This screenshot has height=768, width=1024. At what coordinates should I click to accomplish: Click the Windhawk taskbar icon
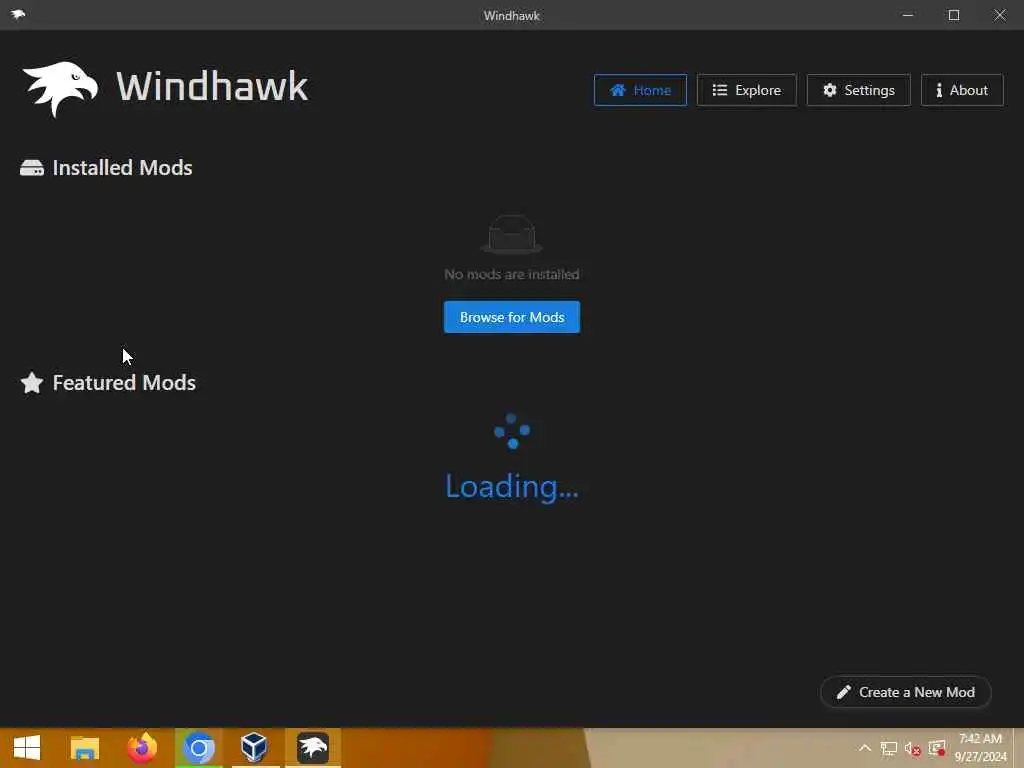(x=313, y=748)
